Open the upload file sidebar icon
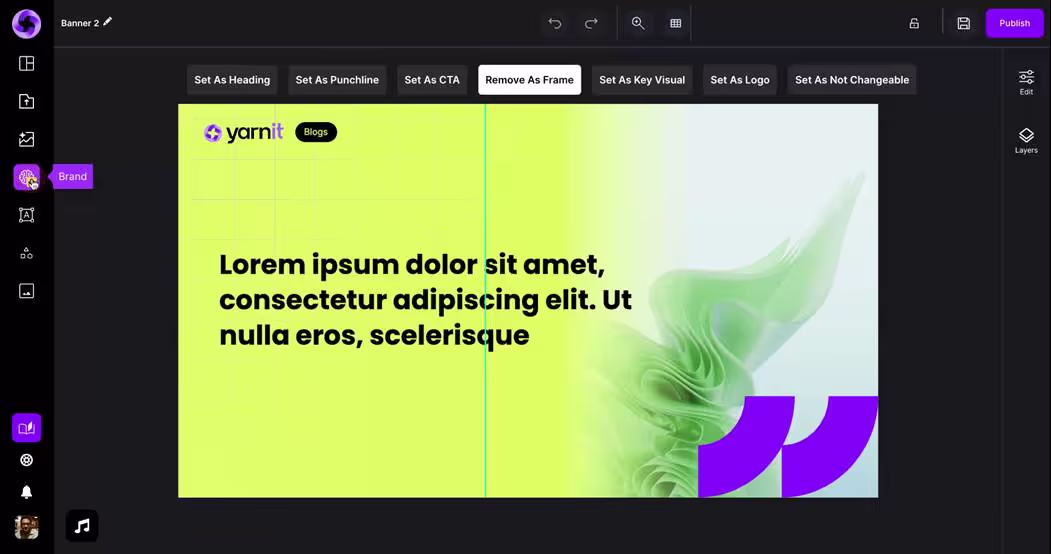 pyautogui.click(x=27, y=101)
